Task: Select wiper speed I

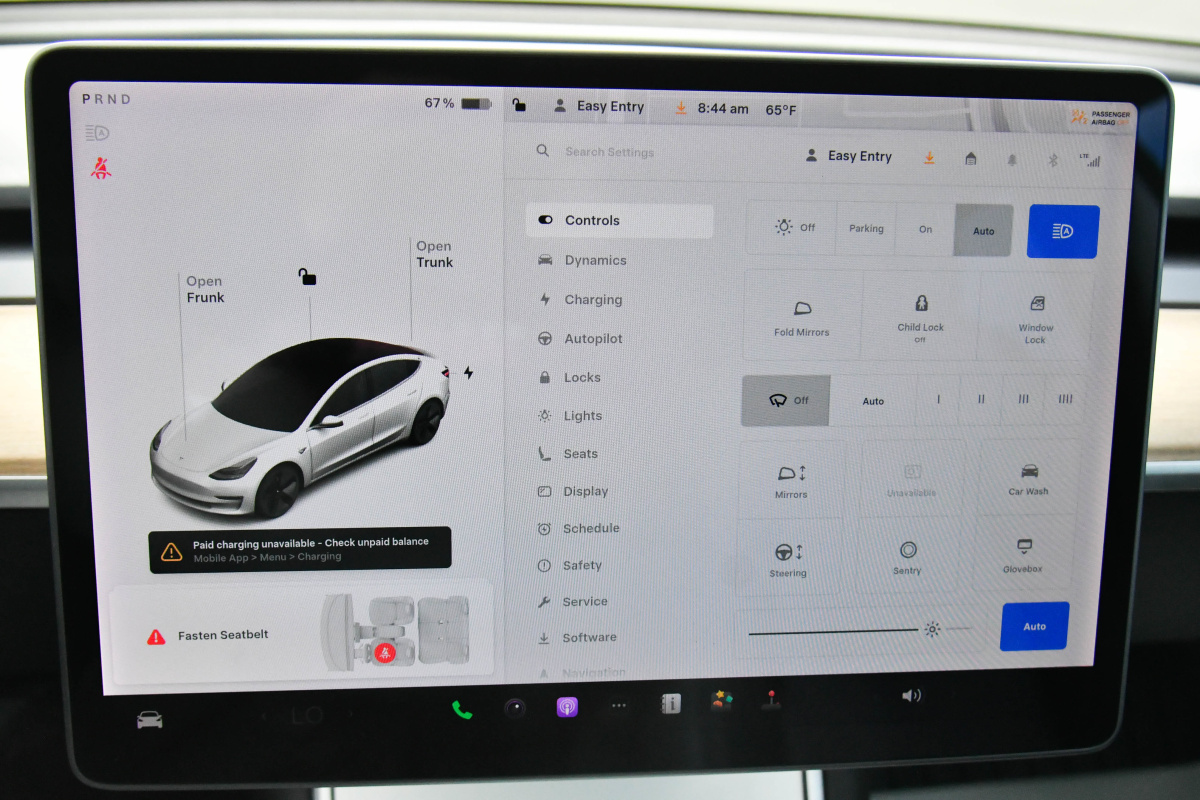Action: tap(938, 401)
